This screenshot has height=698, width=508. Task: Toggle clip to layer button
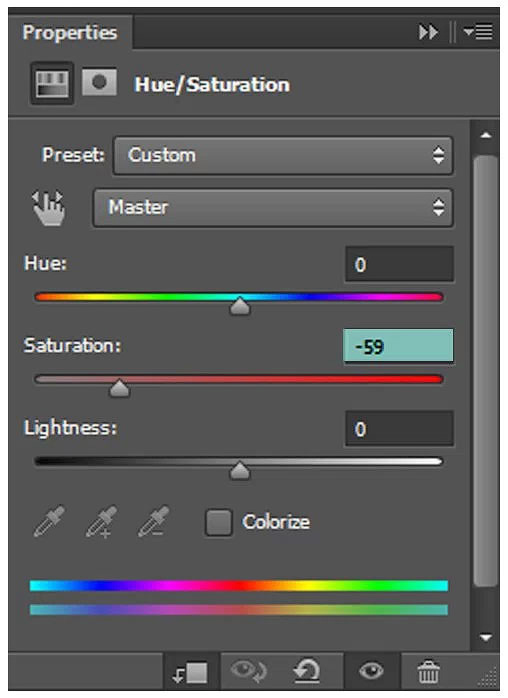pyautogui.click(x=191, y=672)
